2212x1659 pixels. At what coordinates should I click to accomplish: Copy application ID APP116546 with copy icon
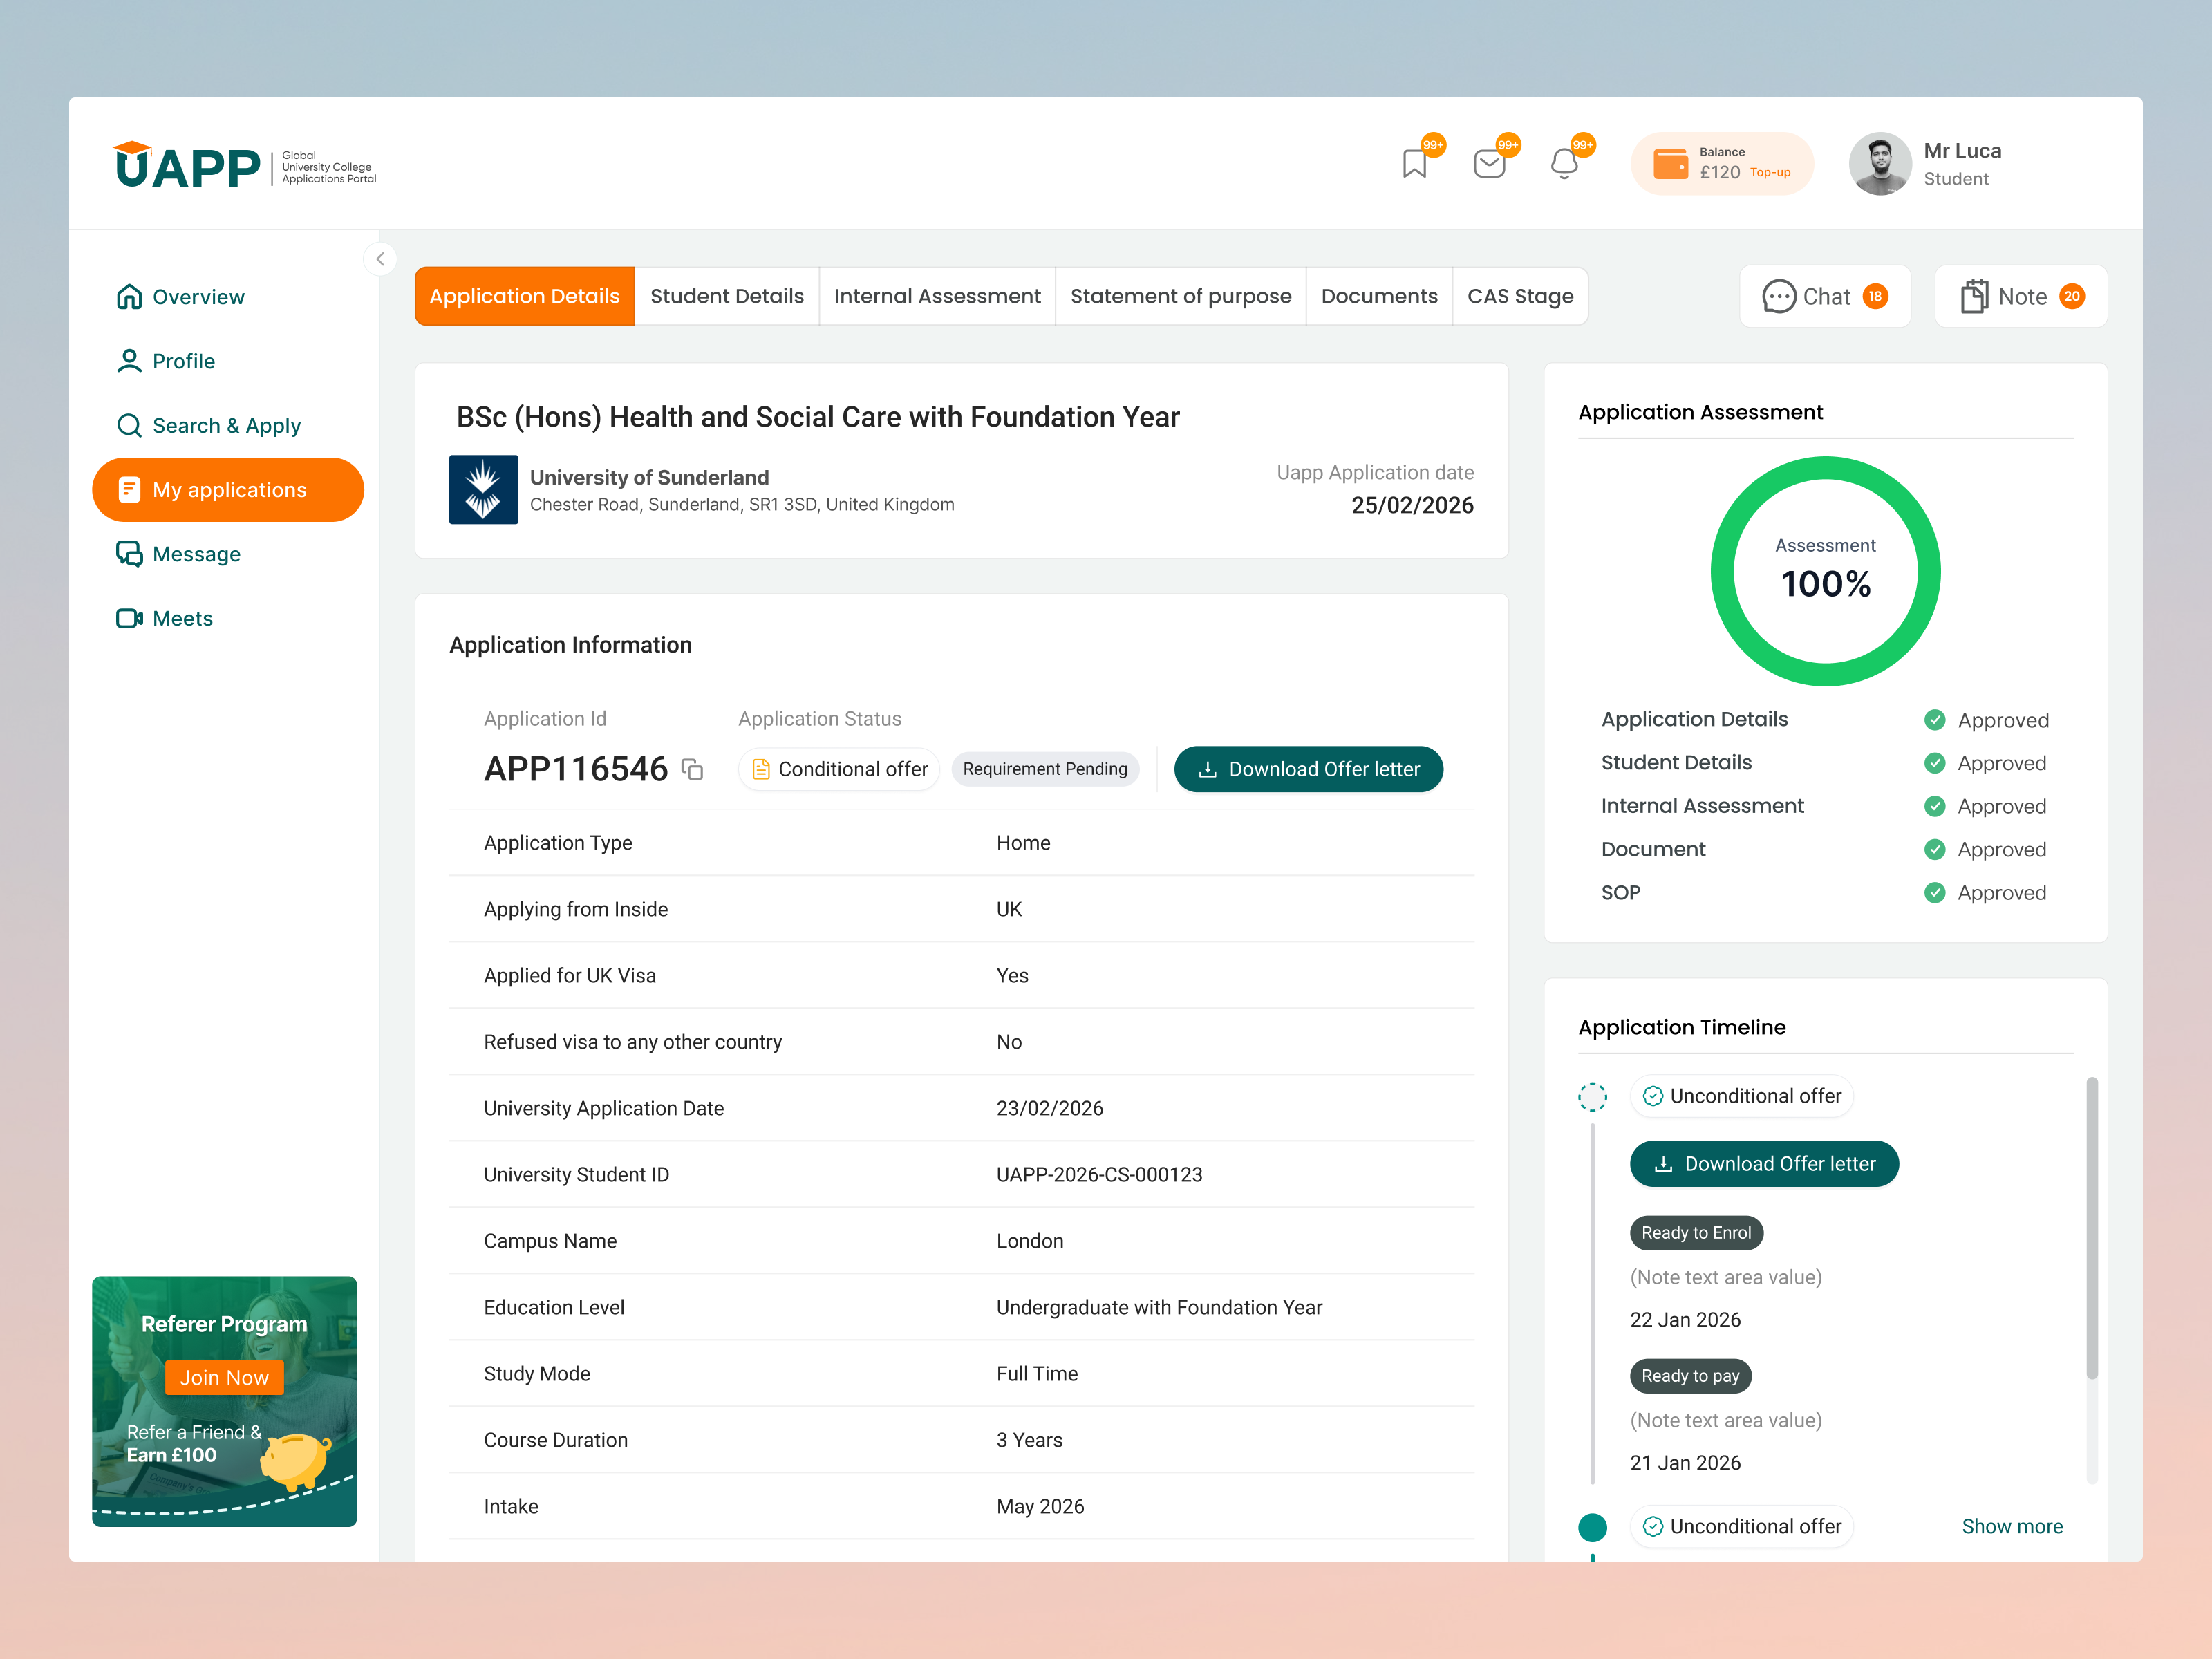pos(692,769)
